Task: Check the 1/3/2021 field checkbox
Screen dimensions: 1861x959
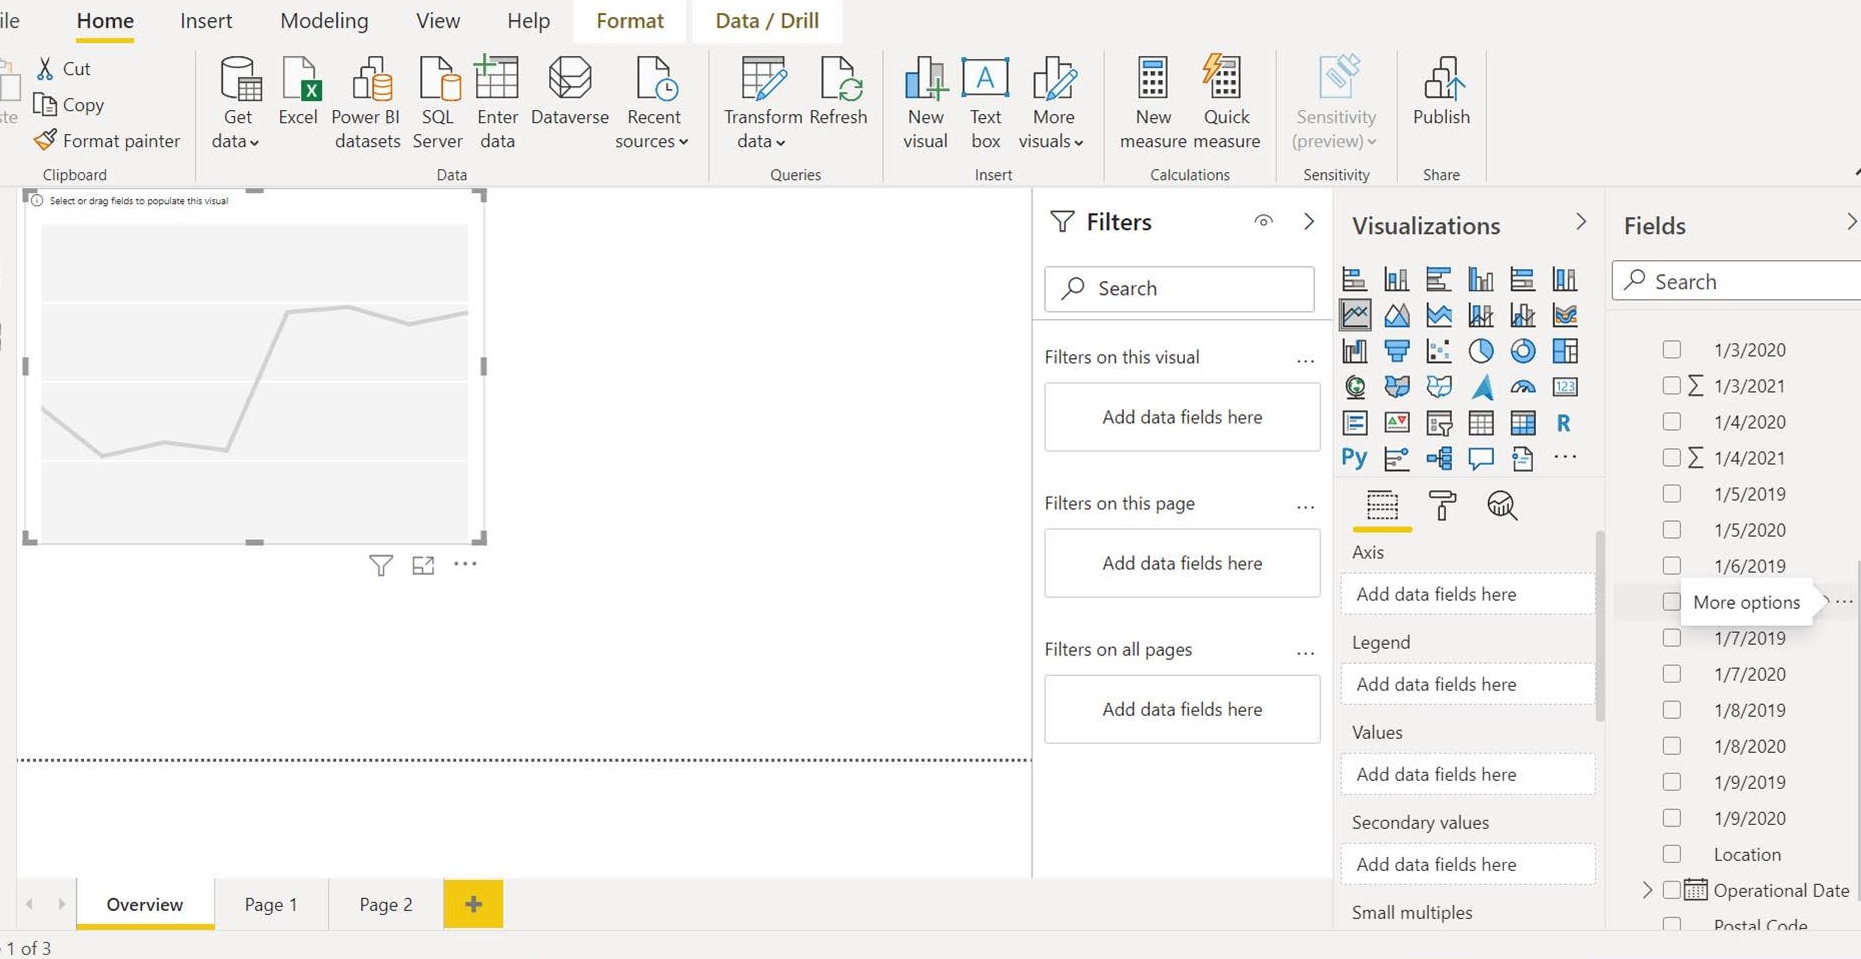Action: click(x=1671, y=385)
